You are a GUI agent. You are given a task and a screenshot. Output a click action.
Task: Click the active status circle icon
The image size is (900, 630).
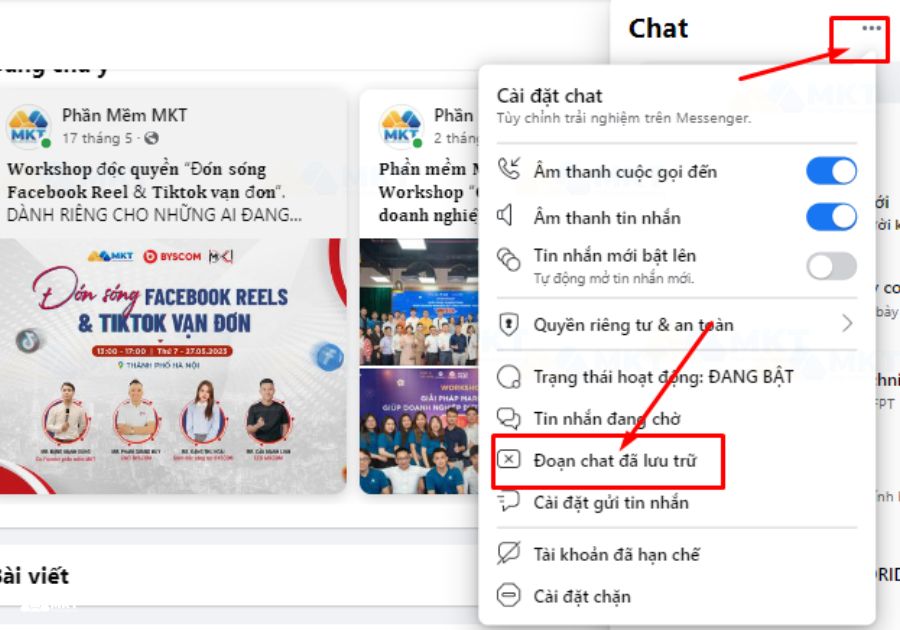coord(509,378)
